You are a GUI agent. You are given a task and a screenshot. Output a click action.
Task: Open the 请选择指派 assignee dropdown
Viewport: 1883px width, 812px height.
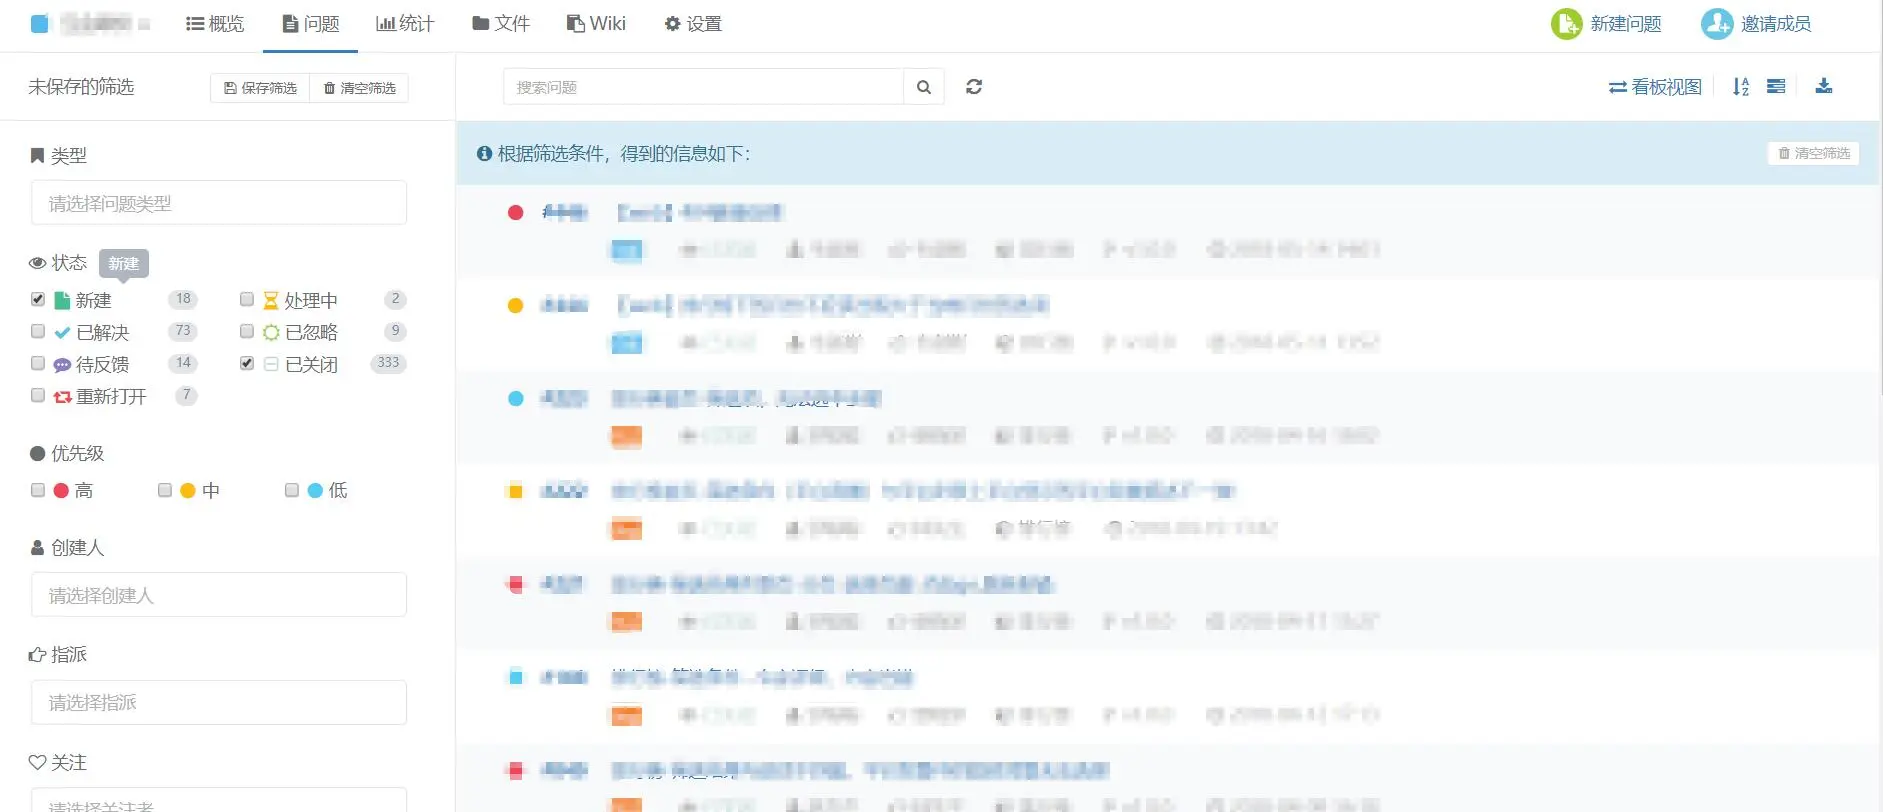[x=219, y=702]
